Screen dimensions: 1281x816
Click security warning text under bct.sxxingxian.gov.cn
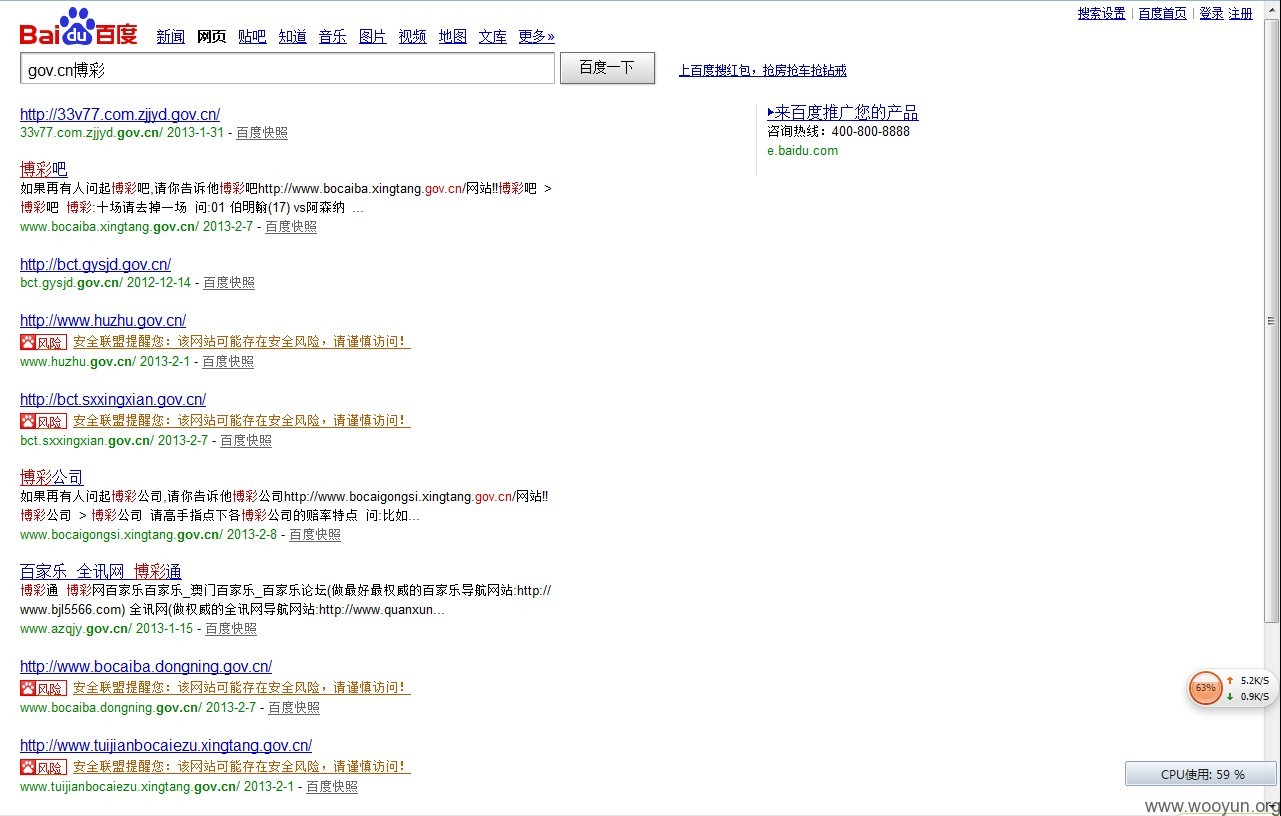tap(242, 421)
